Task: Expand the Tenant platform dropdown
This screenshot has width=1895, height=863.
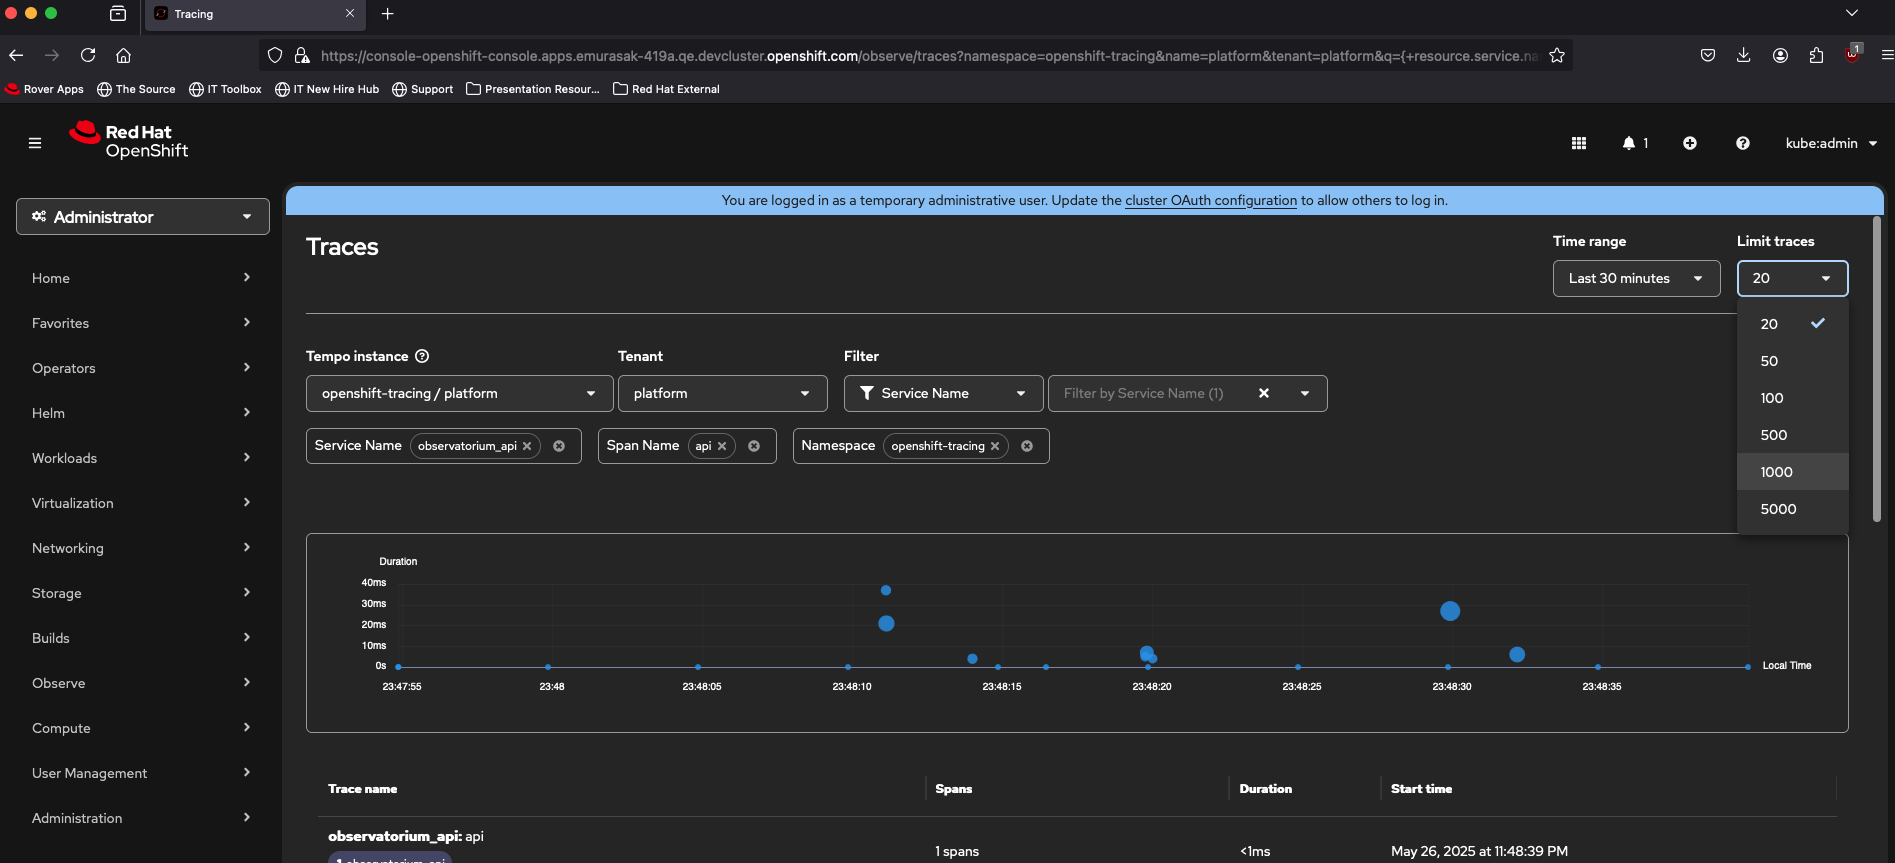Action: [x=722, y=393]
